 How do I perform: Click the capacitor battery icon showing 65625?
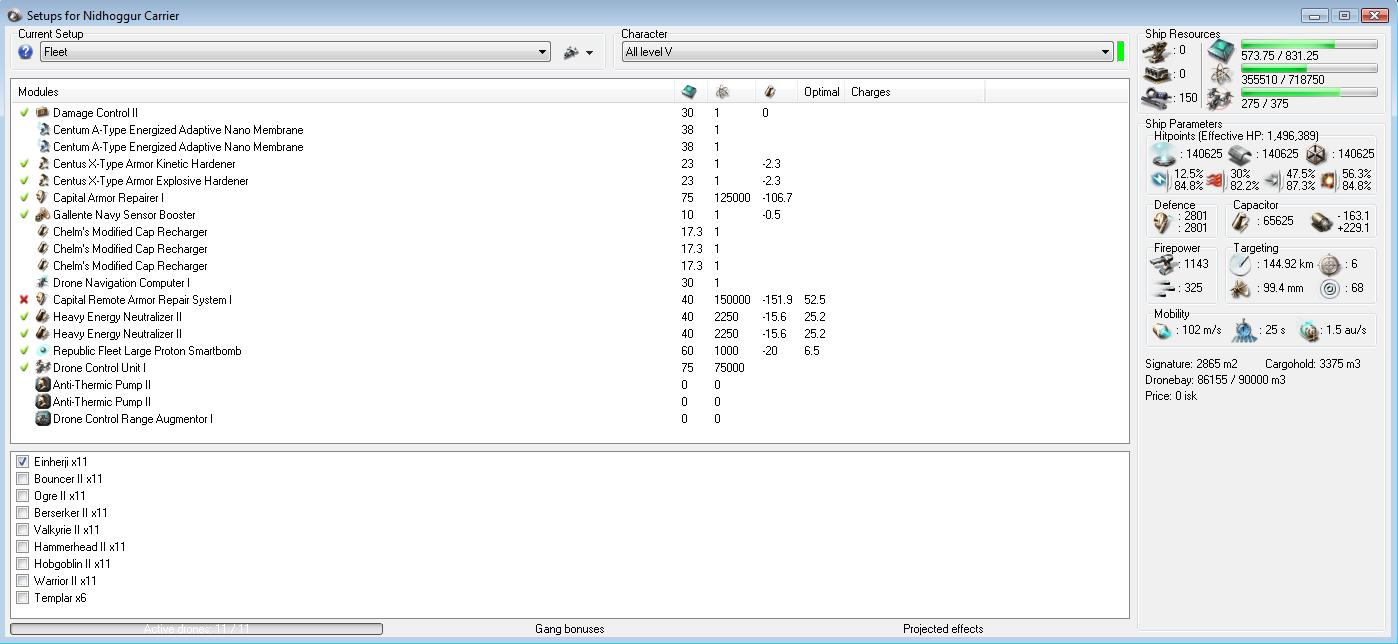[1242, 222]
